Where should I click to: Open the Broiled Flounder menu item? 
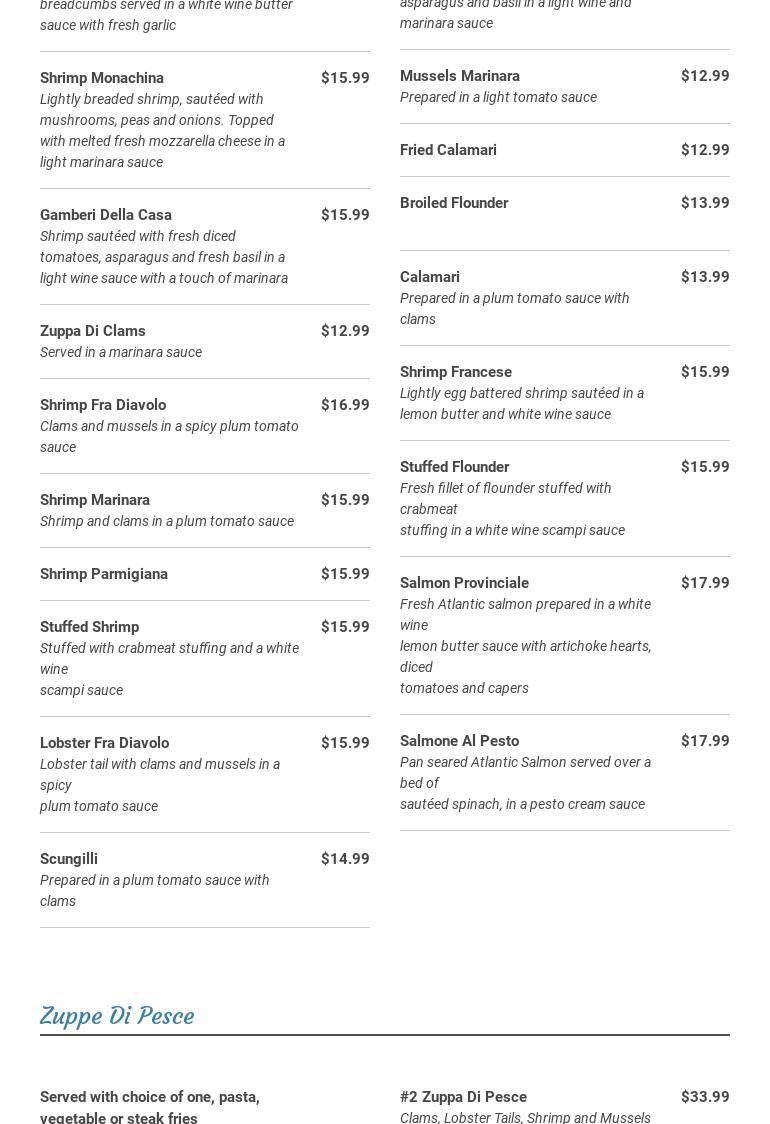coord(454,203)
